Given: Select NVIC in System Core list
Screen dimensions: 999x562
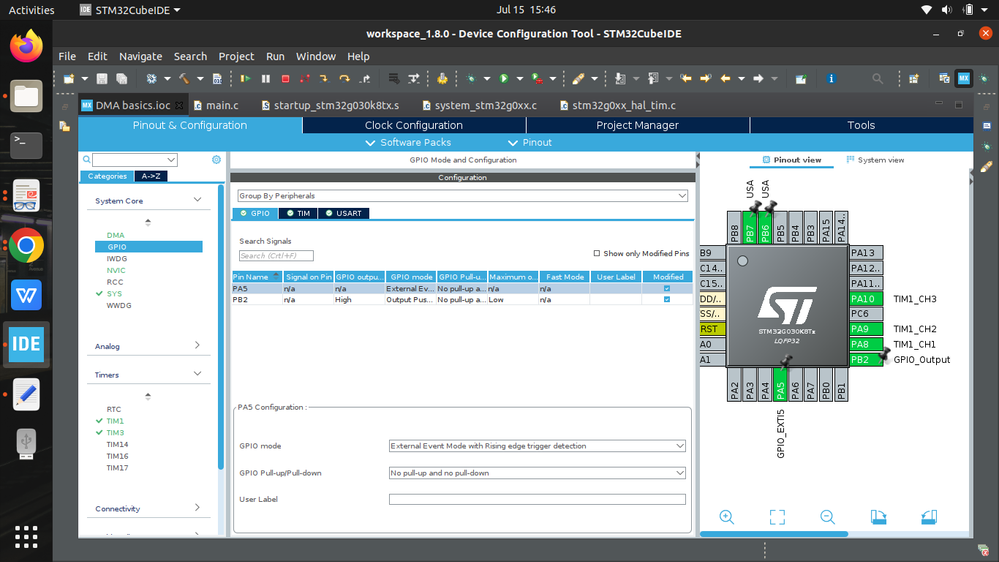Looking at the screenshot, I should coord(116,270).
